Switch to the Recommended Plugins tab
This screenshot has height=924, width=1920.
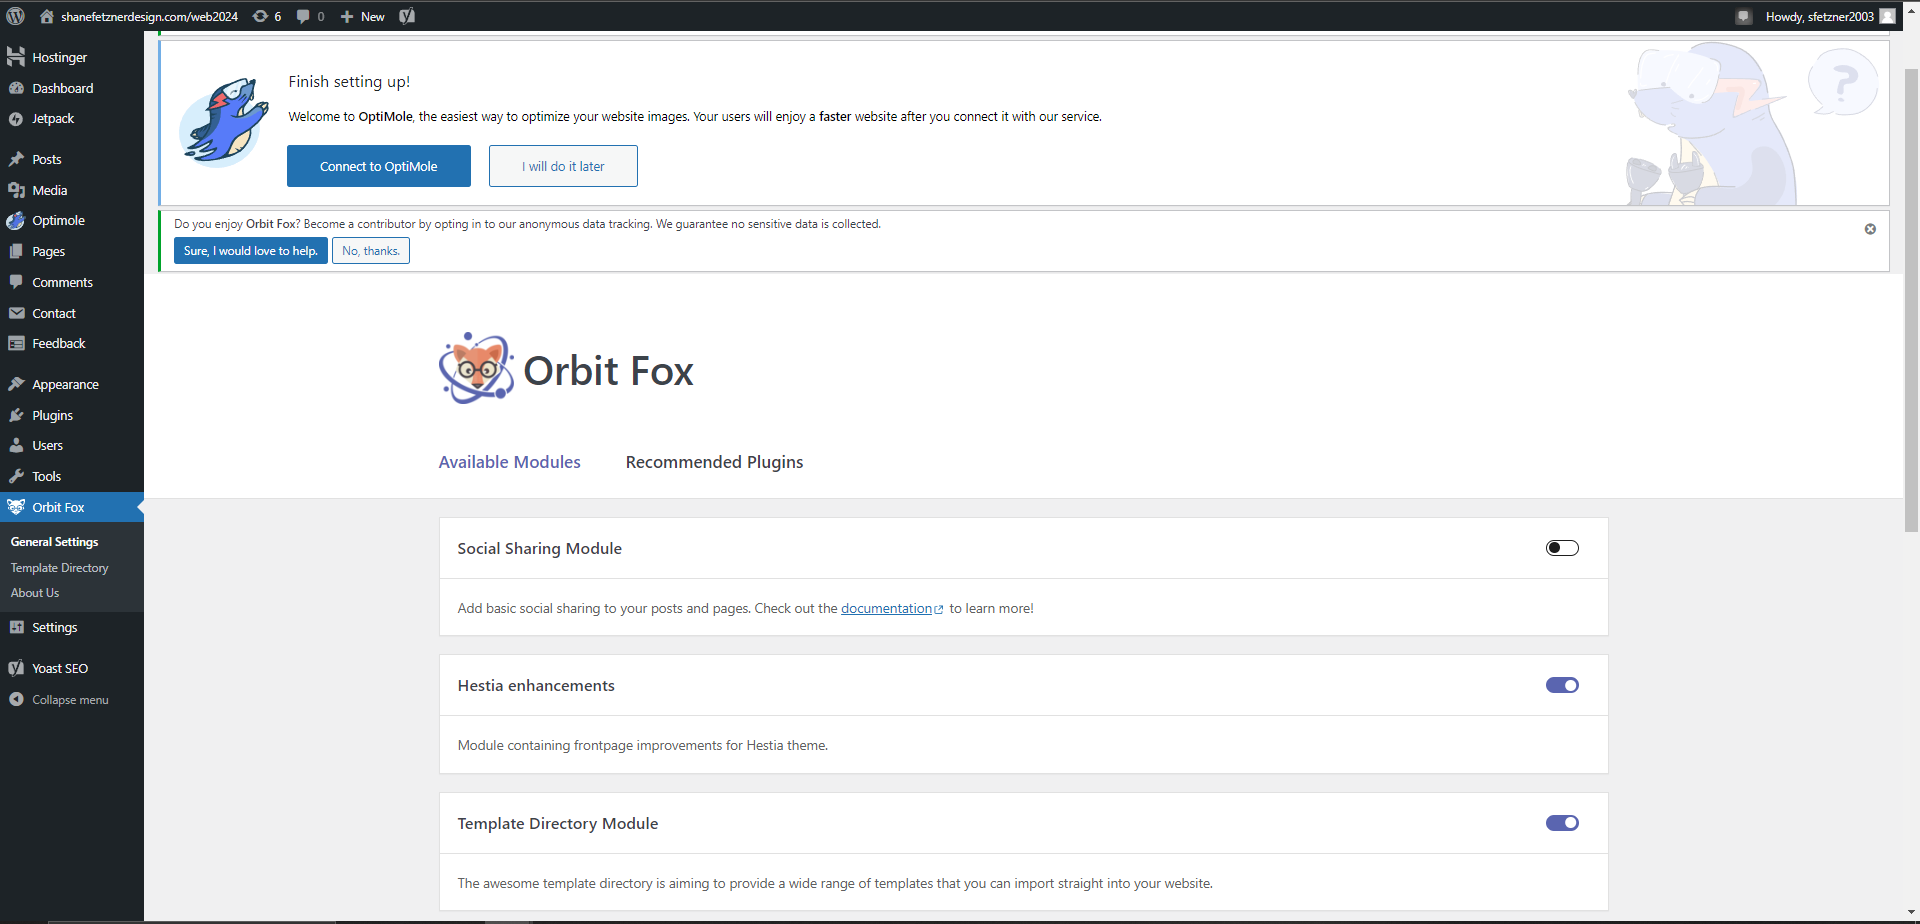point(714,462)
